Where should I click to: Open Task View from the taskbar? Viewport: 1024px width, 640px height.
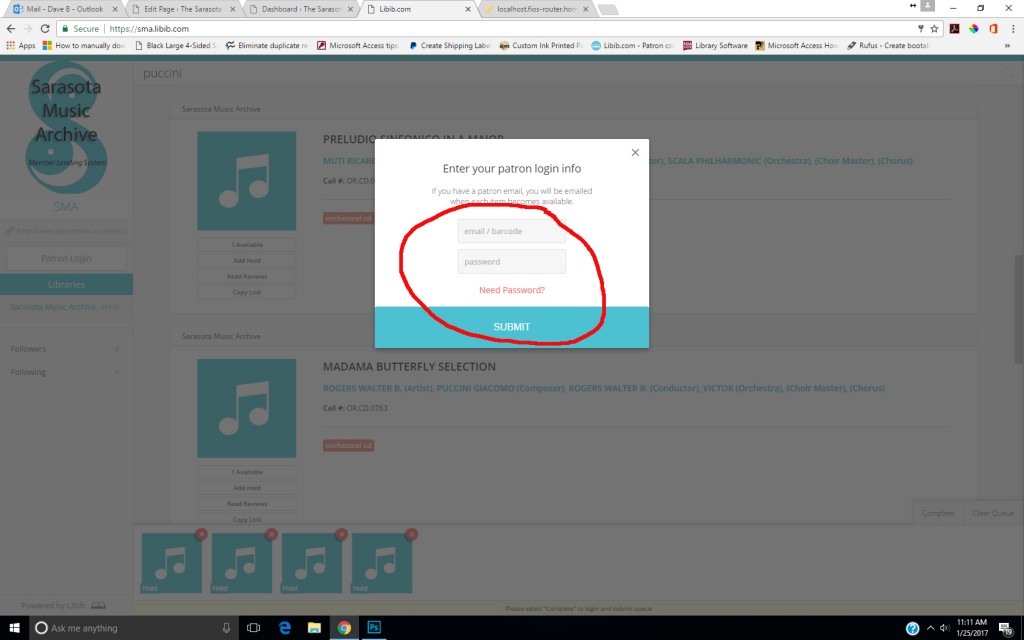(x=253, y=628)
